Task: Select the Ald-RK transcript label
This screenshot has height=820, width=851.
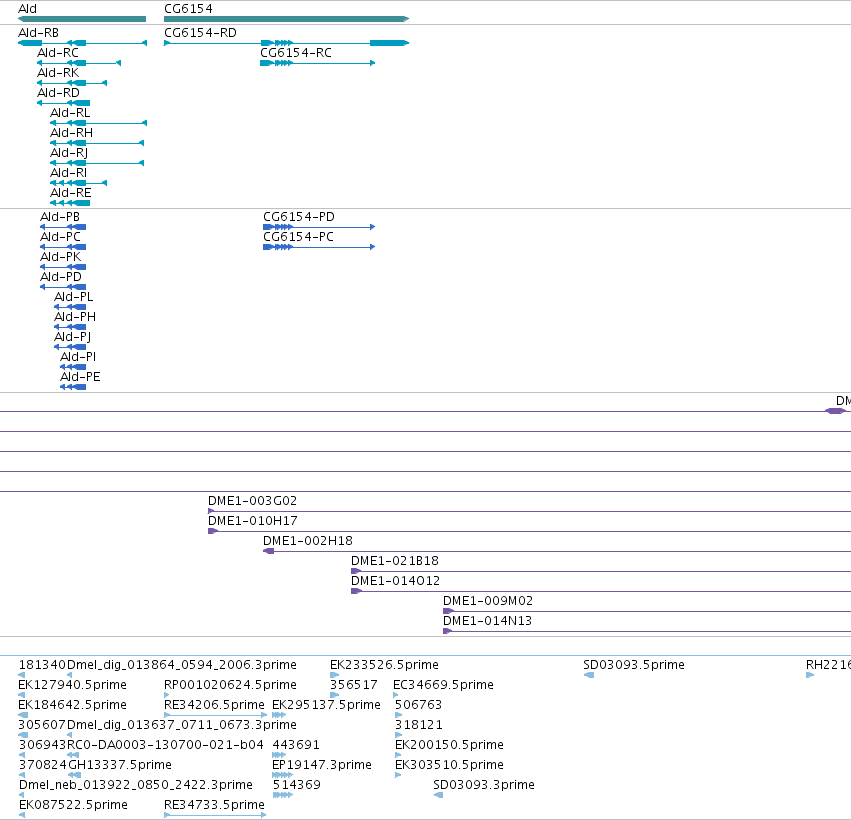Action: (58, 73)
